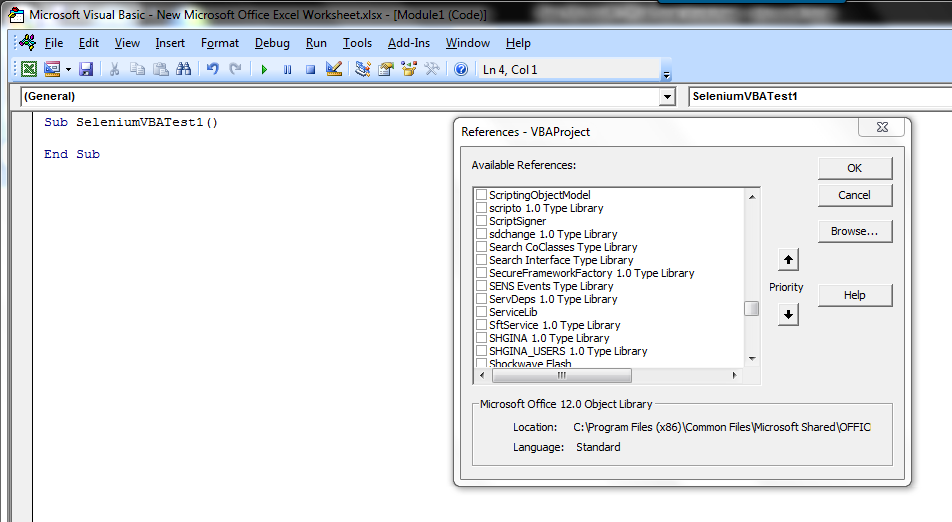Check the ScriptSigner reference

point(481,221)
